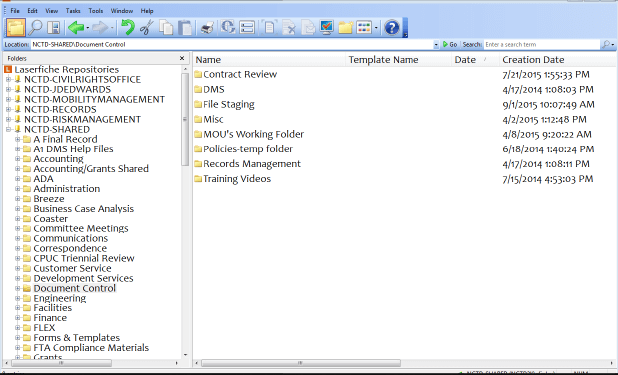Click the colored view-mode grid icon
The image size is (618, 375).
pos(364,28)
